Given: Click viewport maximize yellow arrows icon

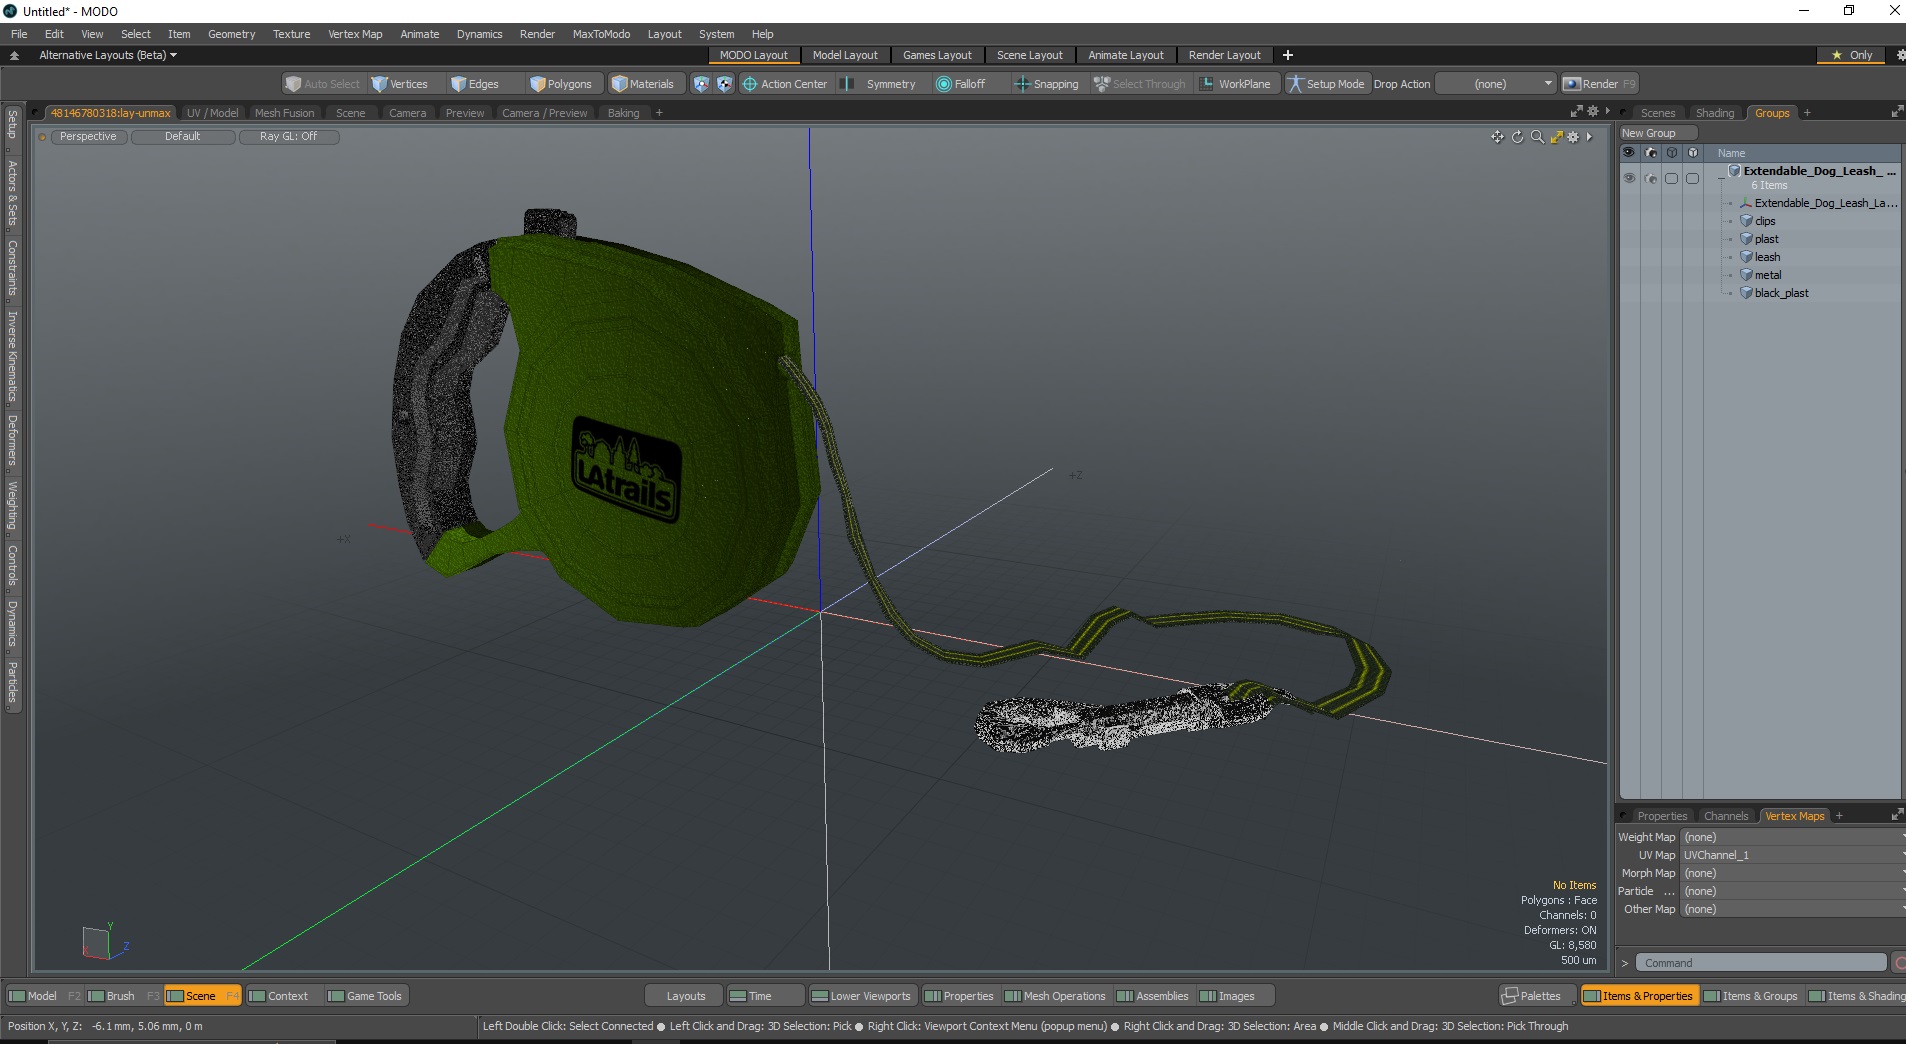Looking at the screenshot, I should pyautogui.click(x=1556, y=137).
